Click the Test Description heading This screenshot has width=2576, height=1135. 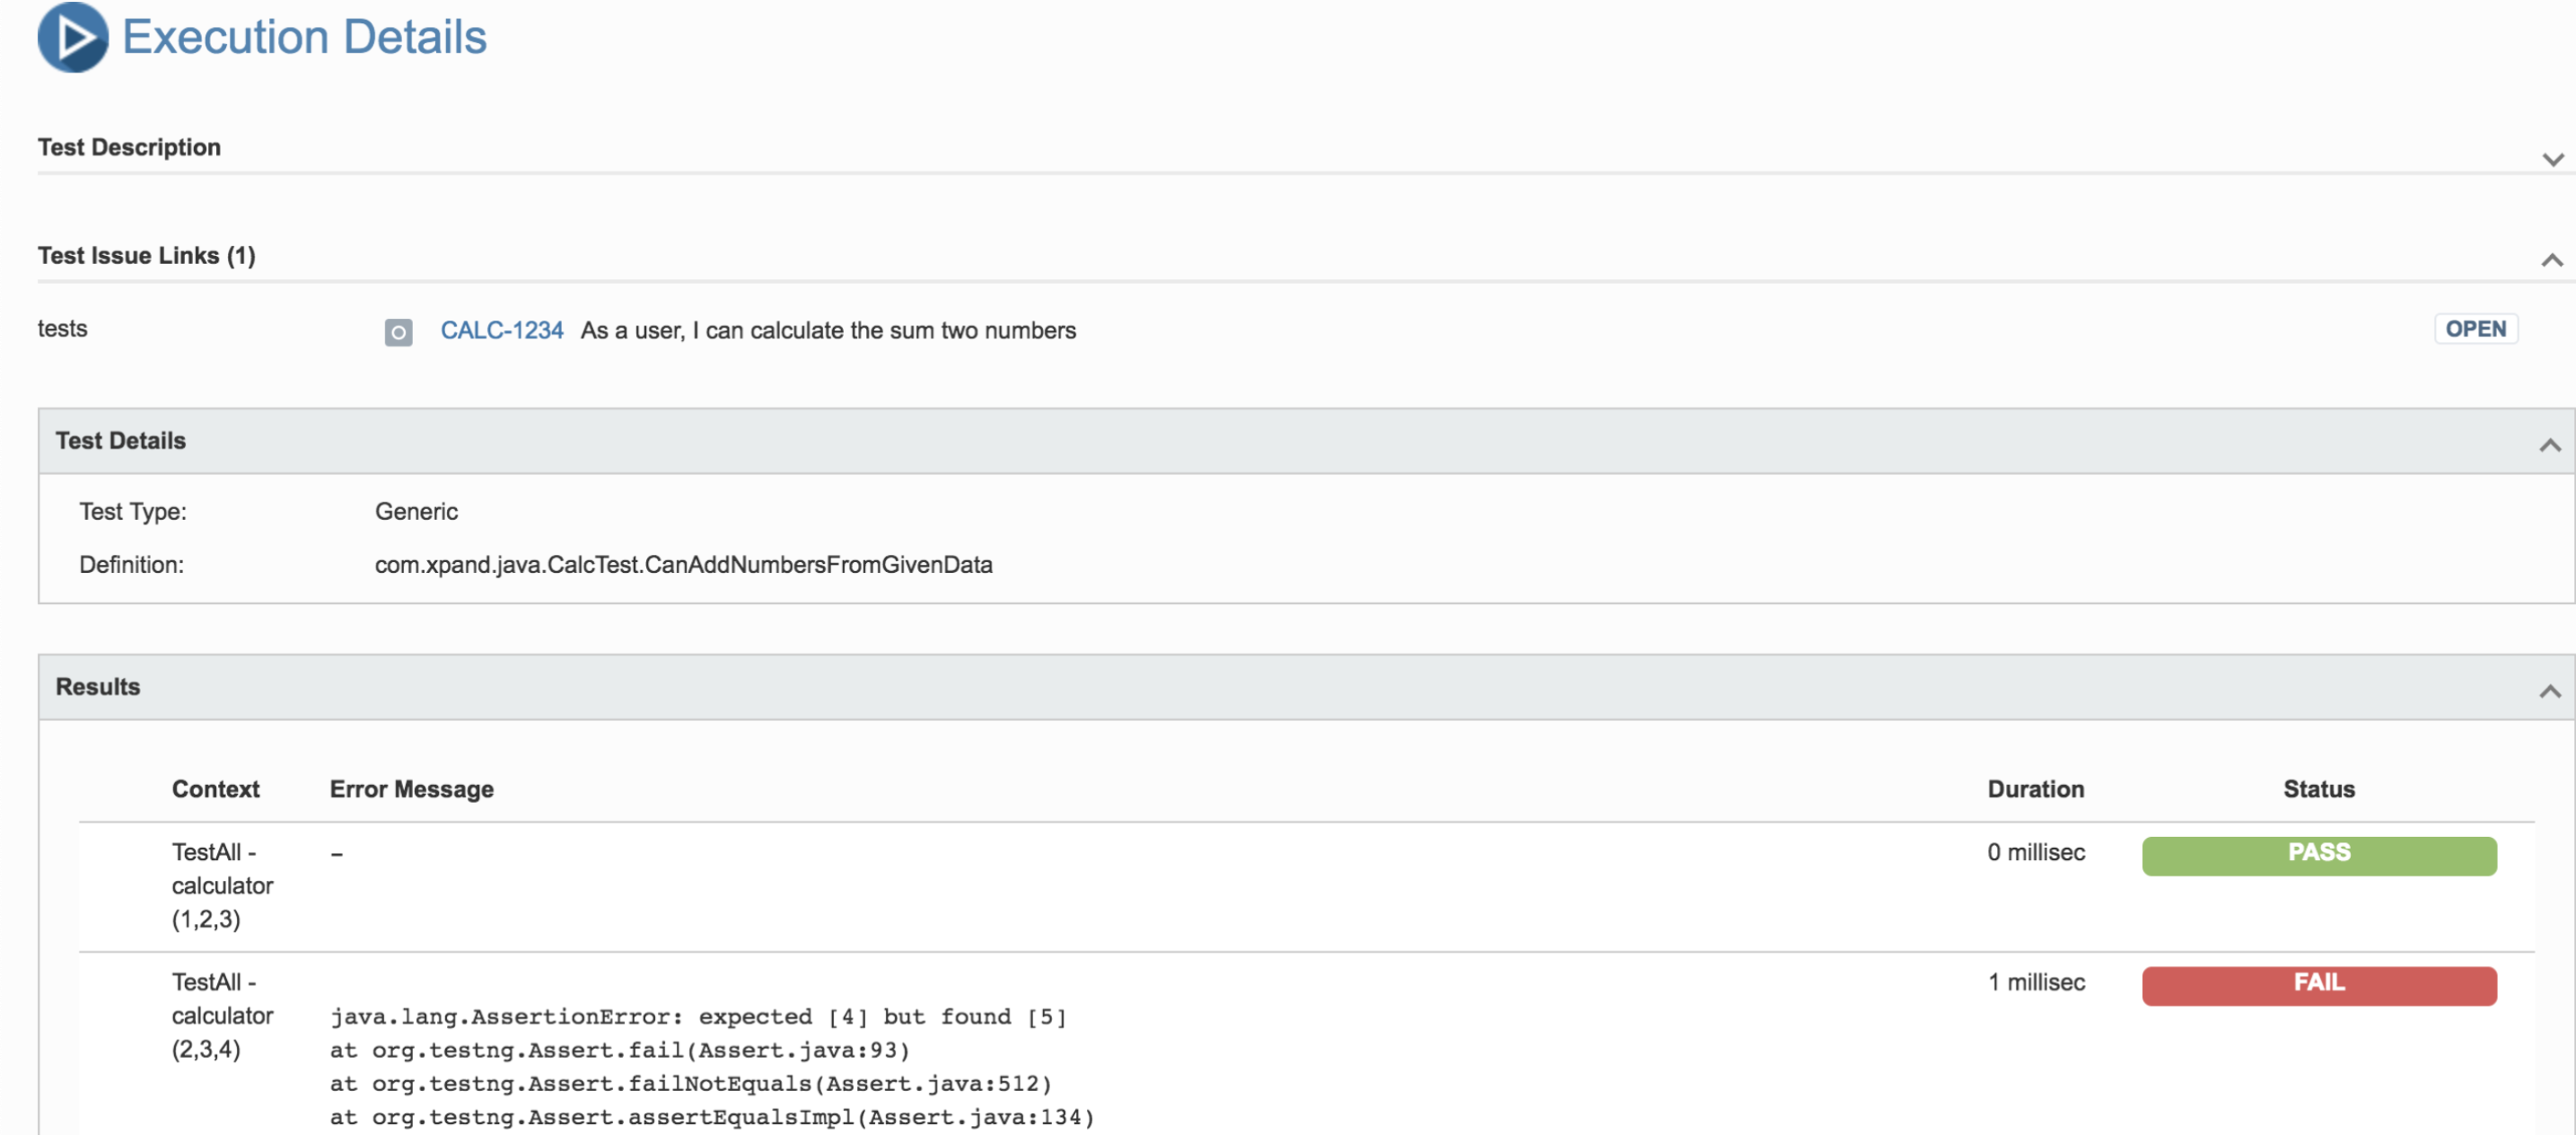pyautogui.click(x=129, y=147)
